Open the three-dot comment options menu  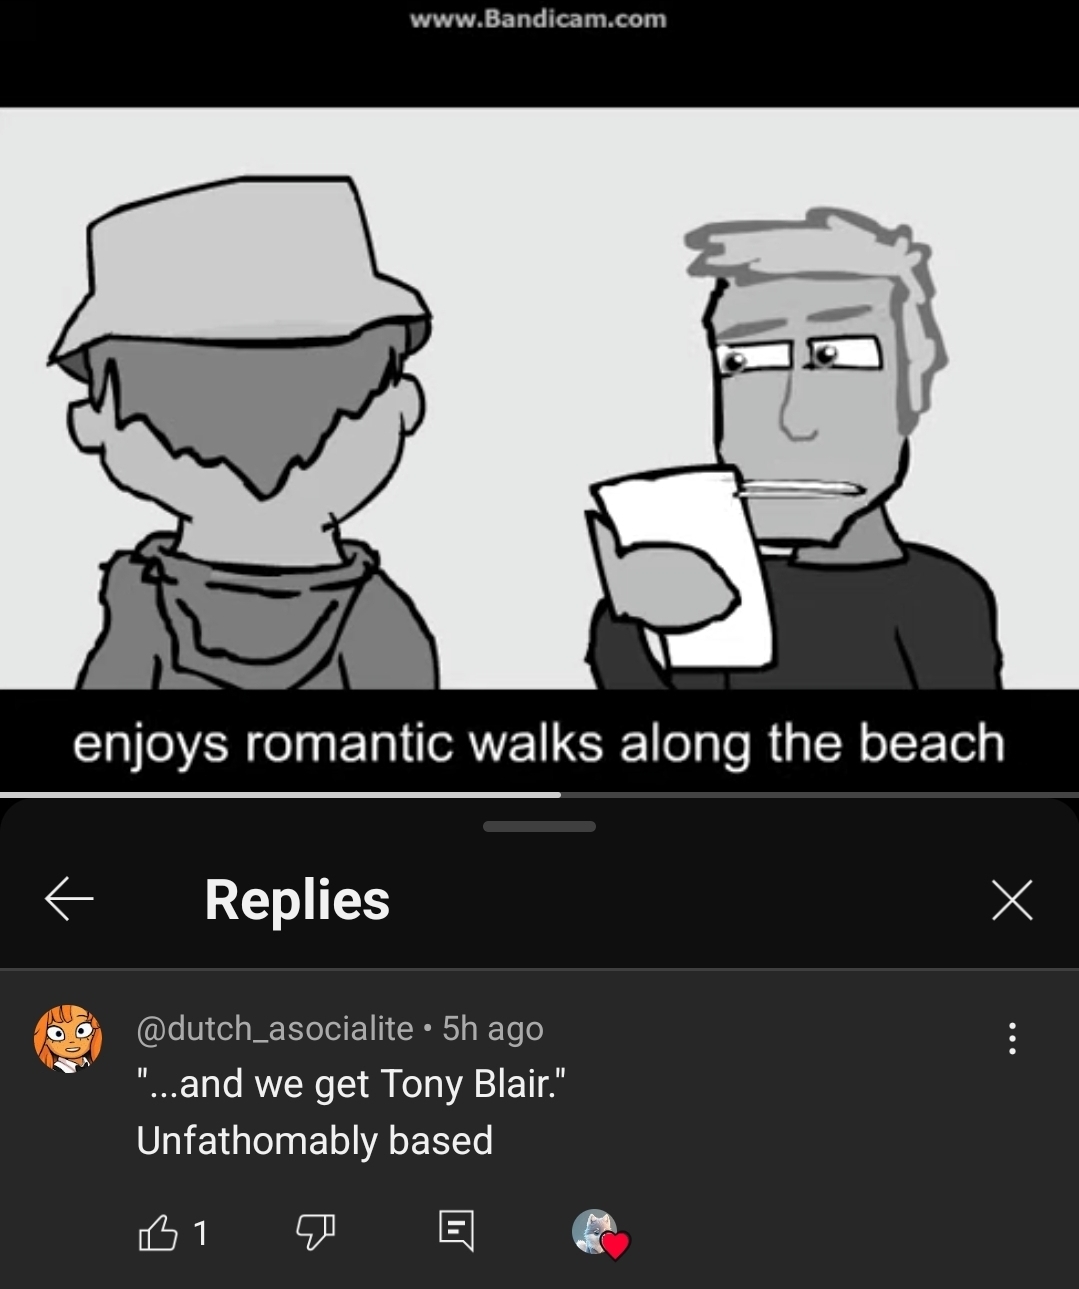tap(1012, 1038)
